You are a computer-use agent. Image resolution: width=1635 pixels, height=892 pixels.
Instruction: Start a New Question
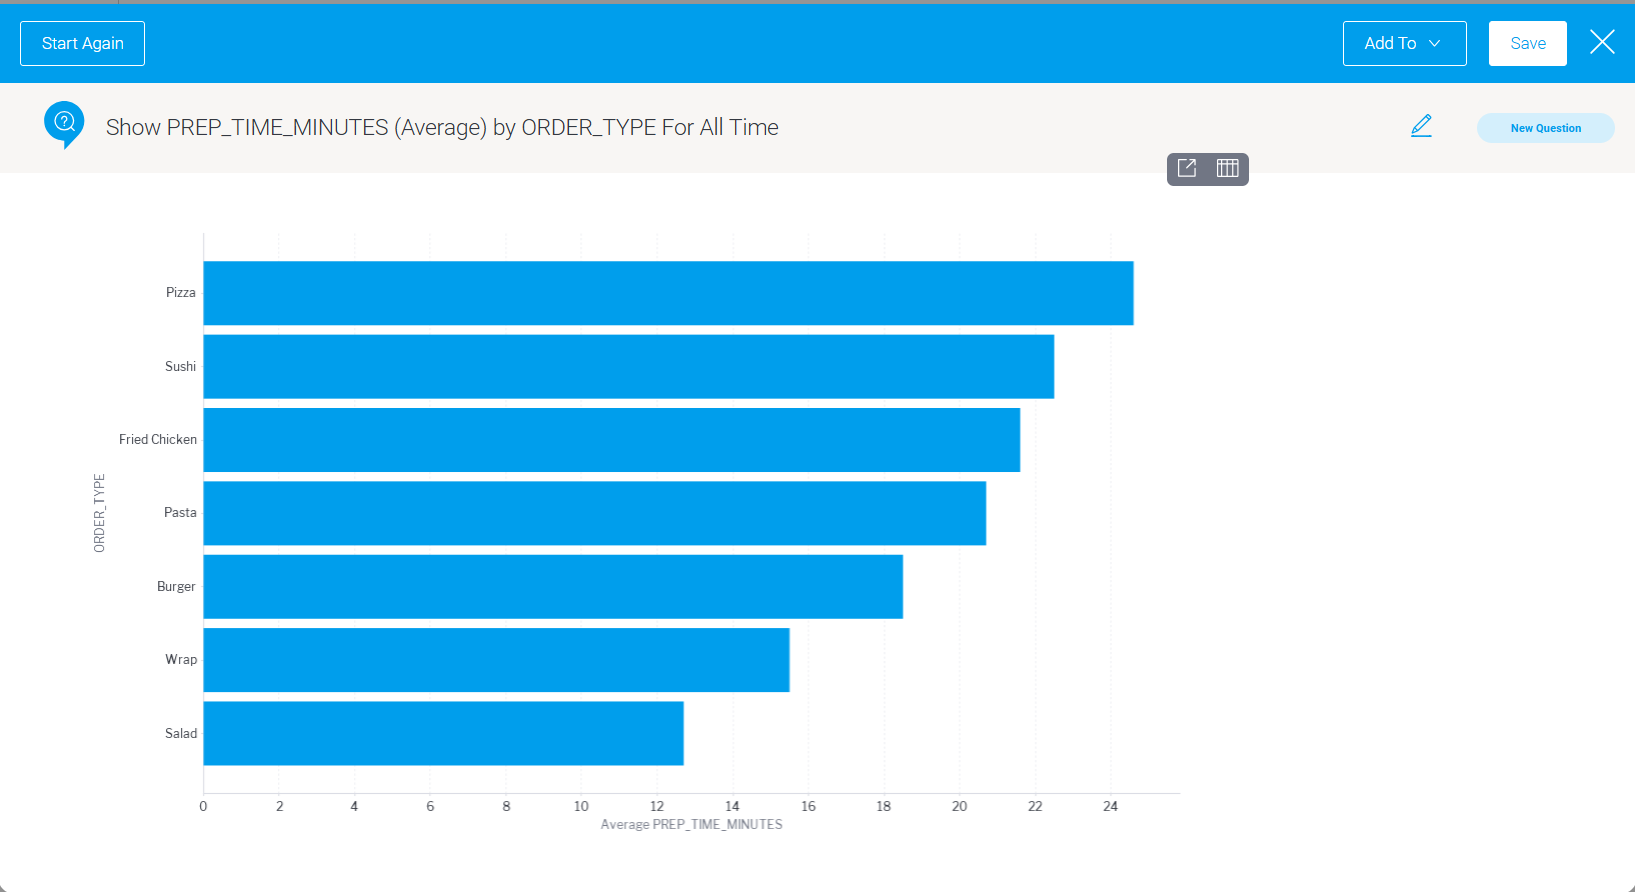point(1545,128)
